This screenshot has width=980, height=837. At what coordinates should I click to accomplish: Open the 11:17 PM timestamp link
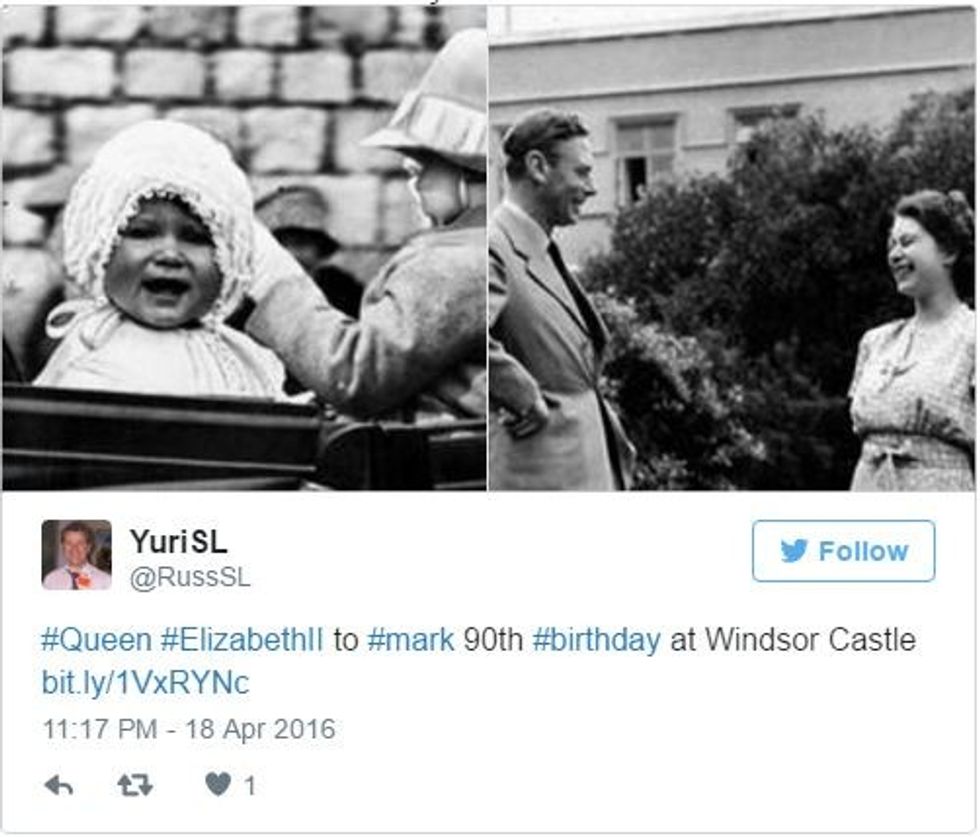click(x=100, y=729)
